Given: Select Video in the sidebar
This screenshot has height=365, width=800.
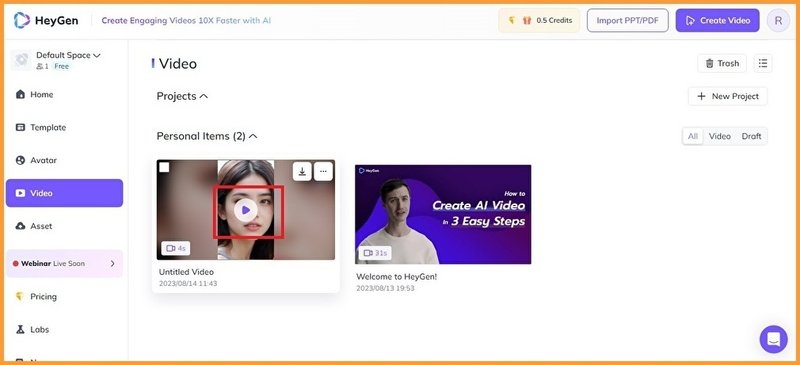Looking at the screenshot, I should point(64,193).
